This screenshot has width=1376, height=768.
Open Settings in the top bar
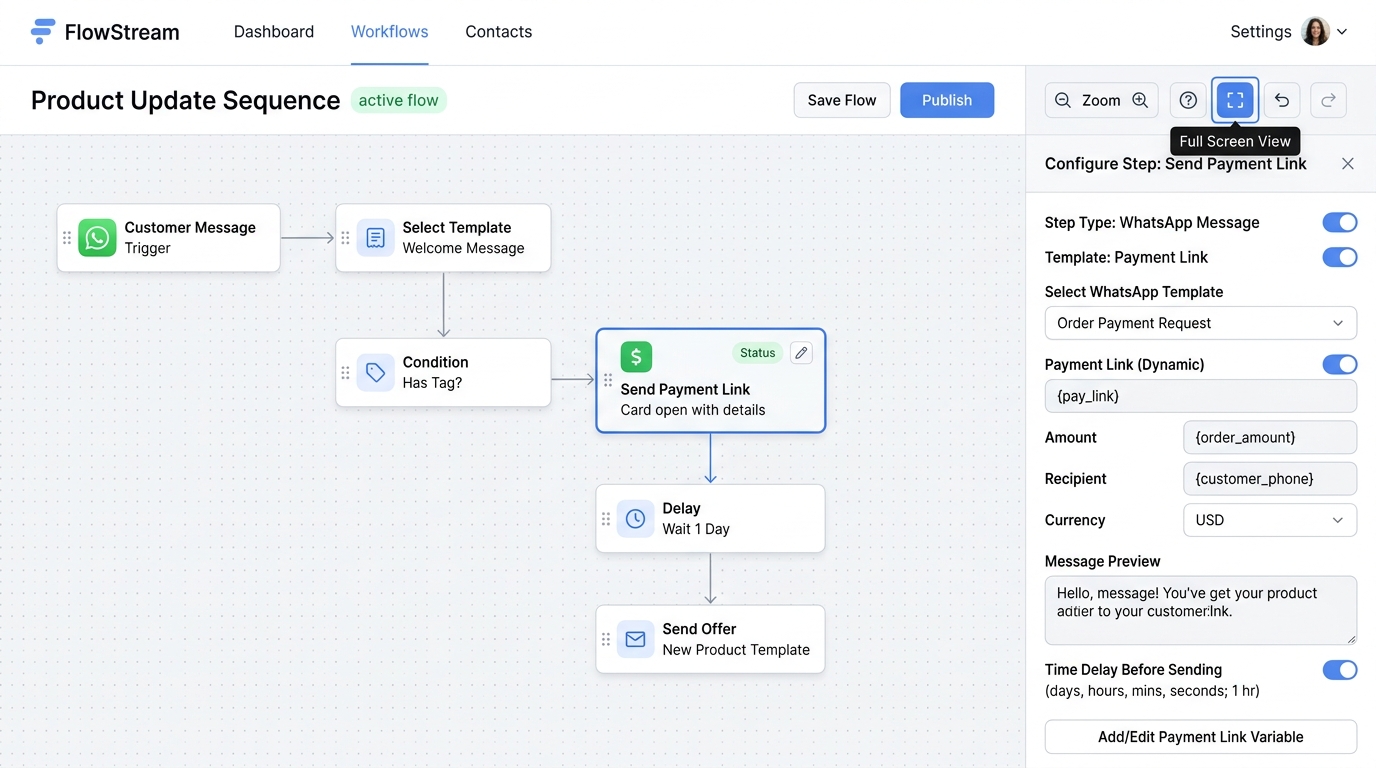(x=1261, y=32)
